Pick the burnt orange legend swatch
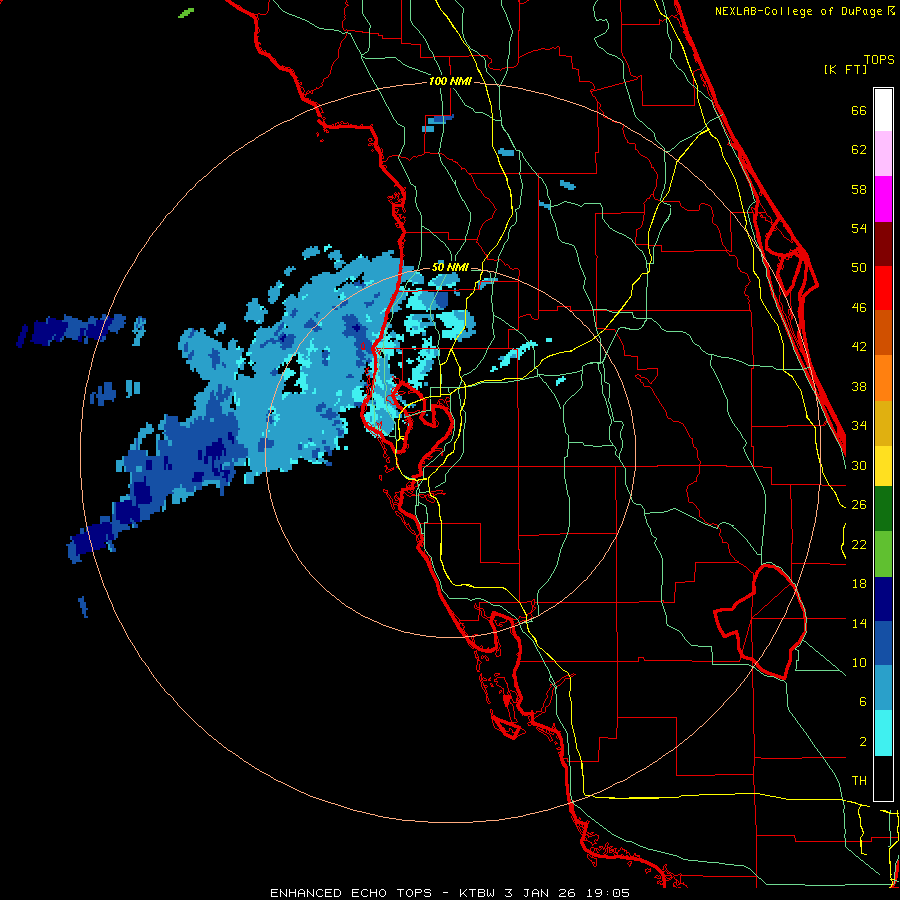The image size is (900, 900). pyautogui.click(x=883, y=332)
